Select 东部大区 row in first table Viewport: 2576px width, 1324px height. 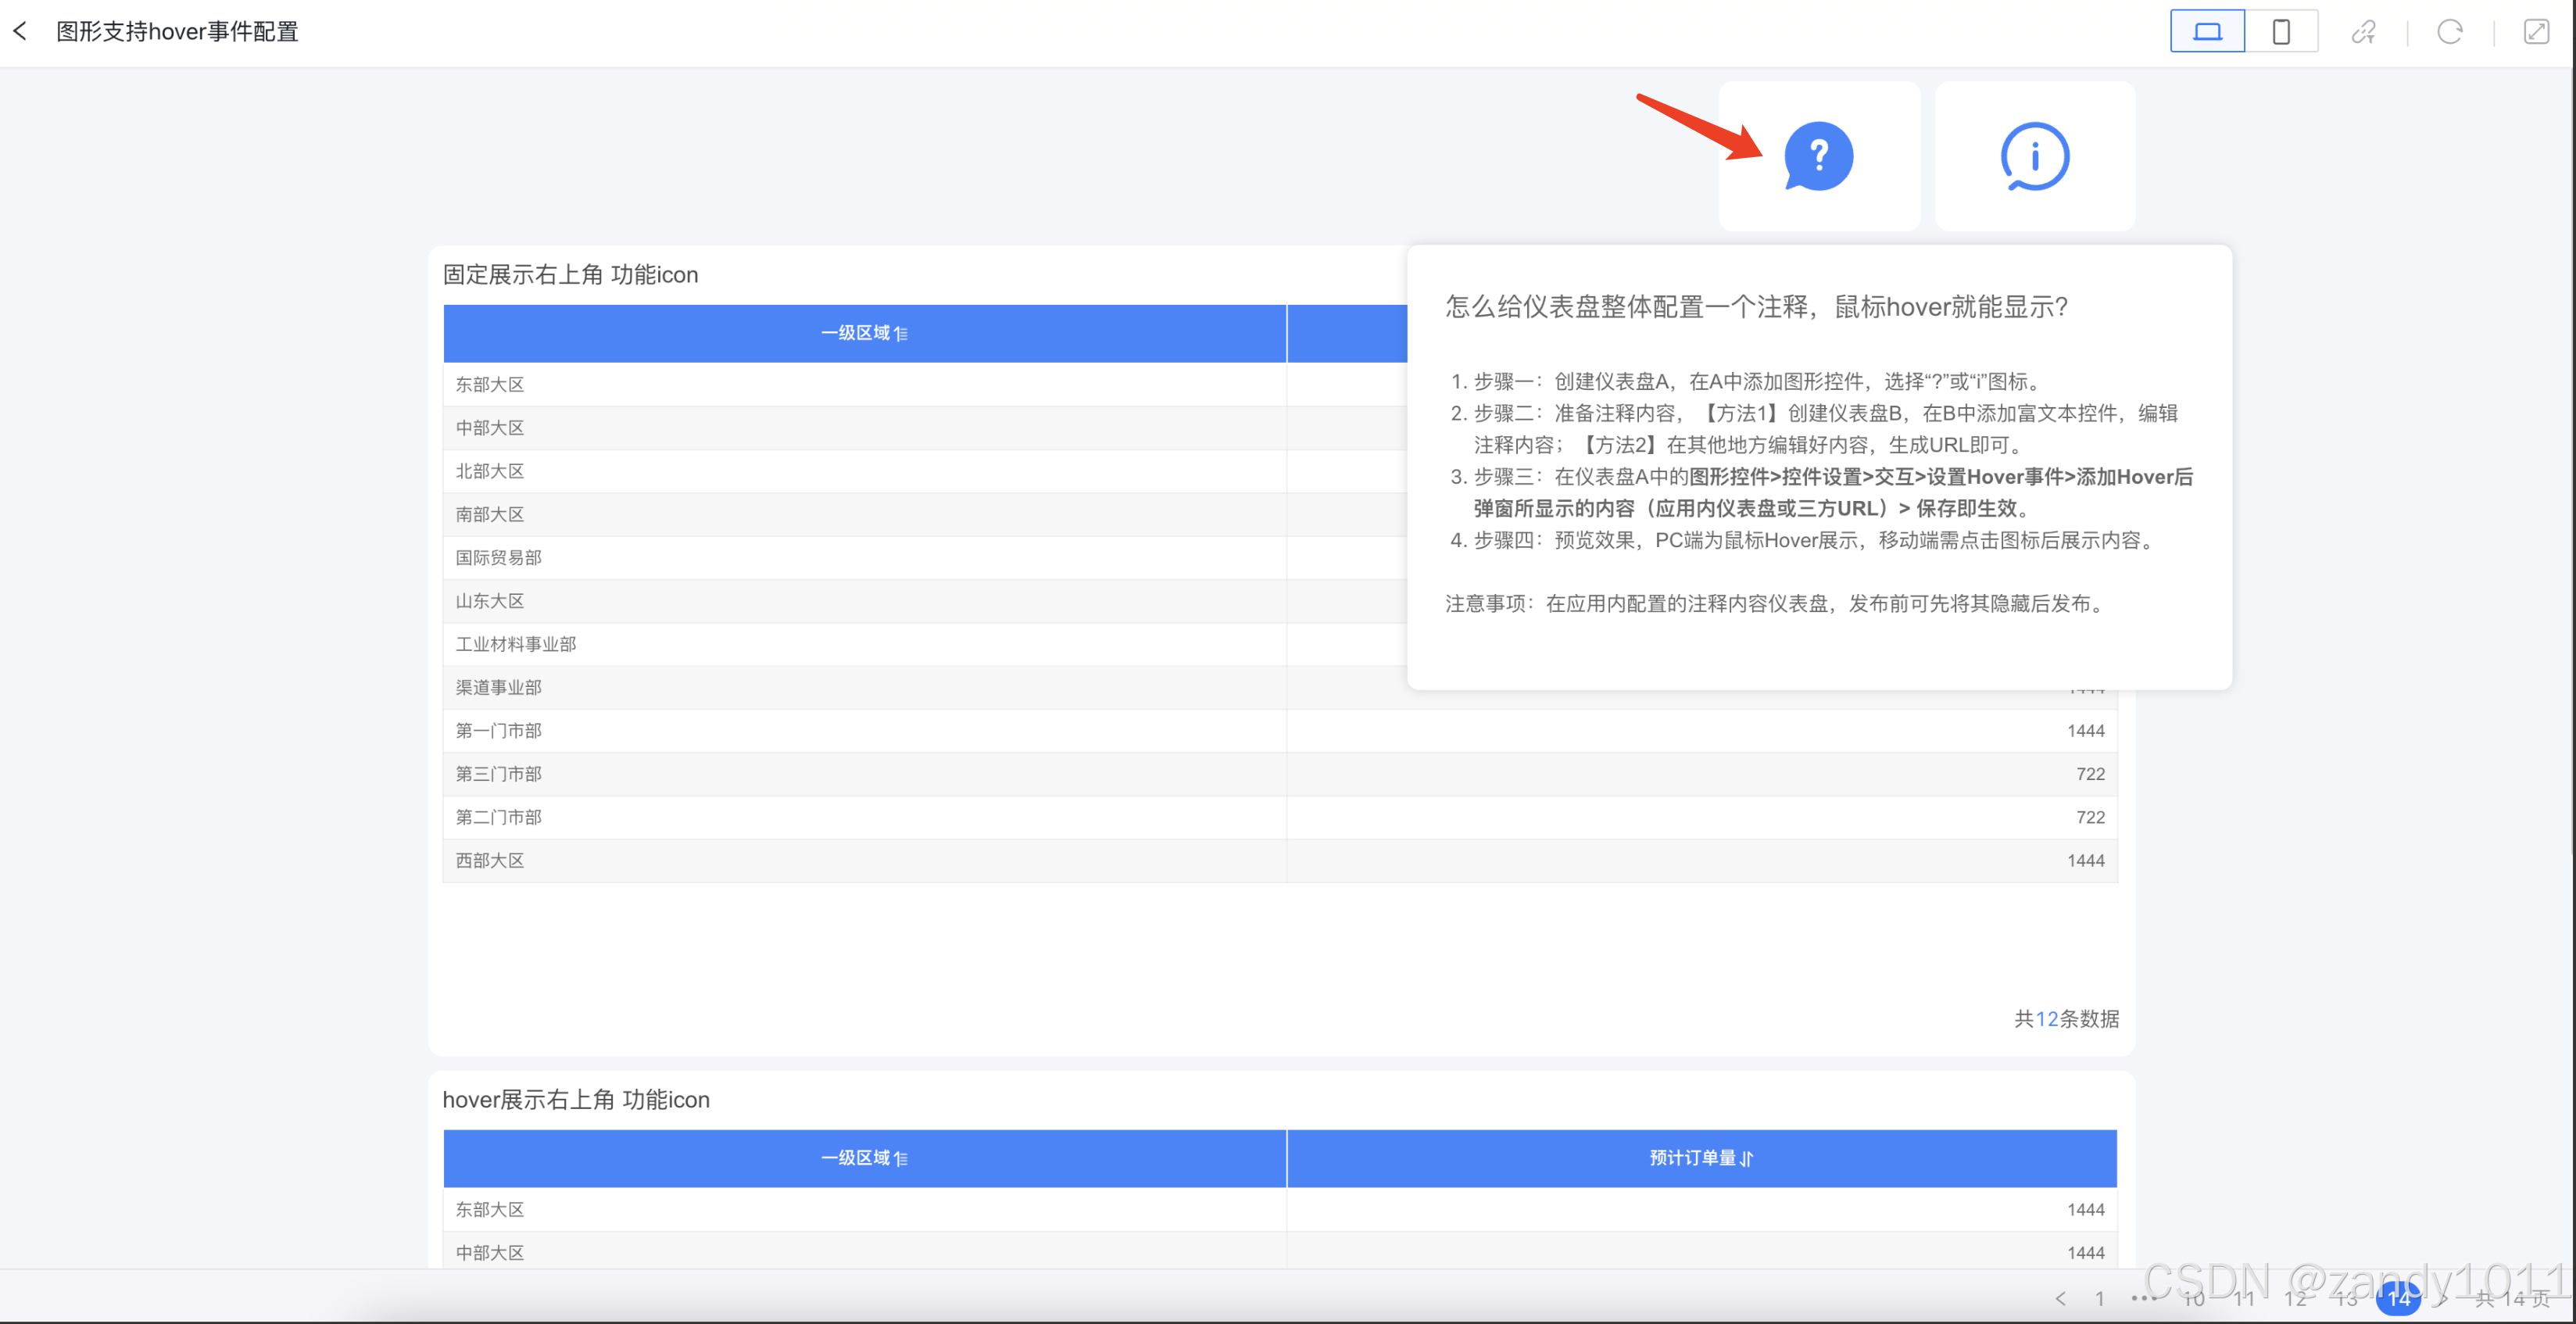point(490,384)
